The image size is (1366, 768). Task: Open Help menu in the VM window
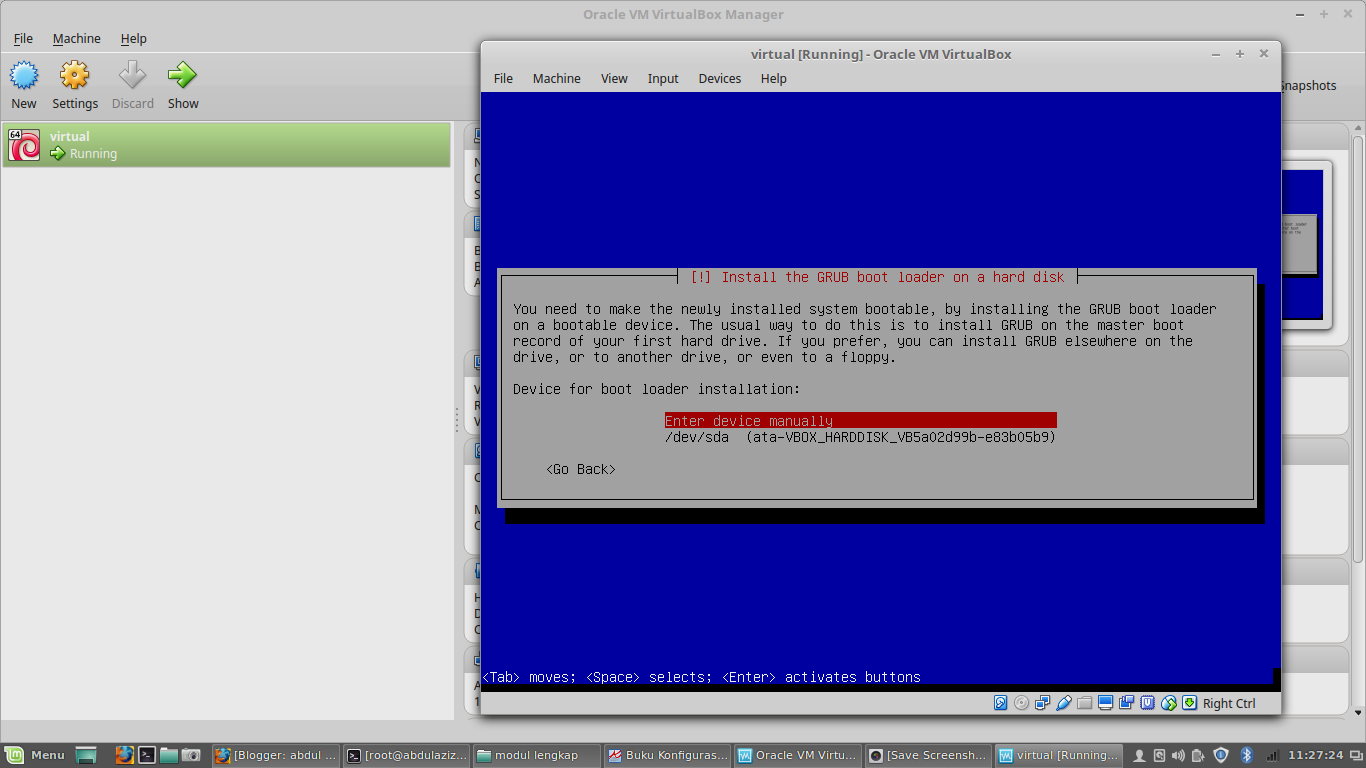pos(773,78)
